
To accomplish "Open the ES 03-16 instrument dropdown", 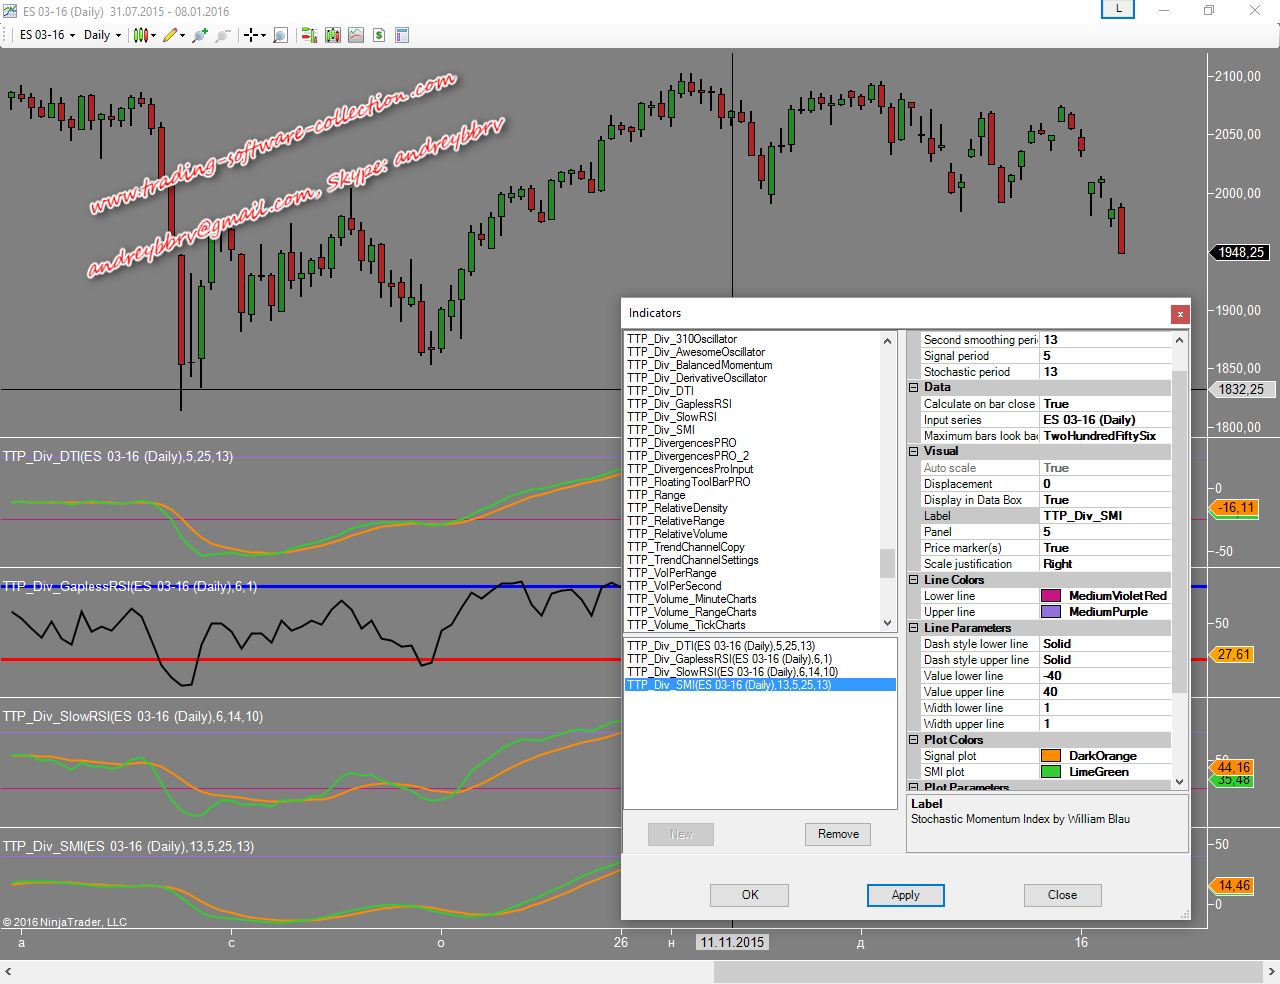I will (x=47, y=35).
